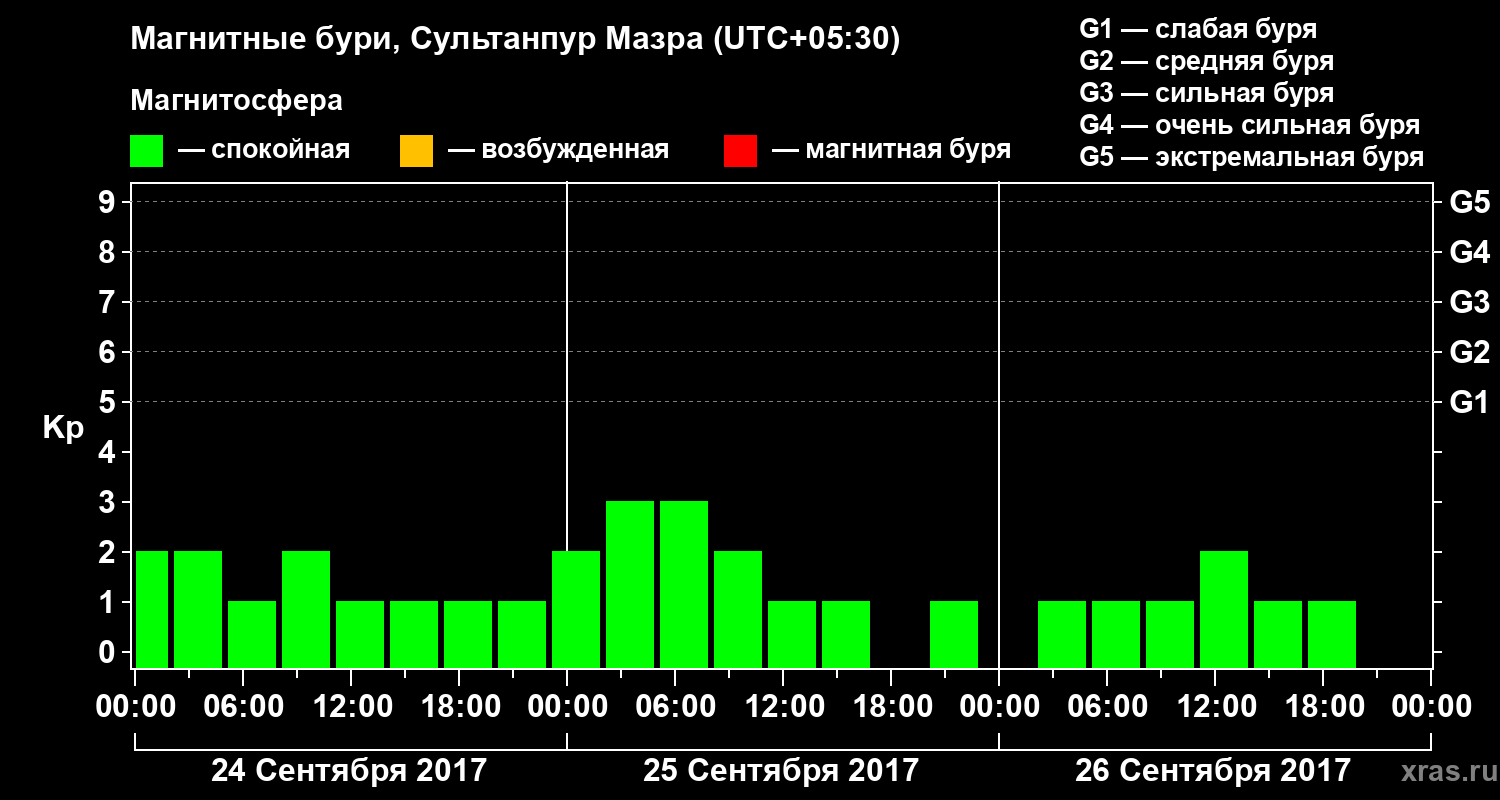Click the '12:00' time label under 26 Сентября
Image resolution: width=1500 pixels, height=800 pixels.
(1215, 707)
